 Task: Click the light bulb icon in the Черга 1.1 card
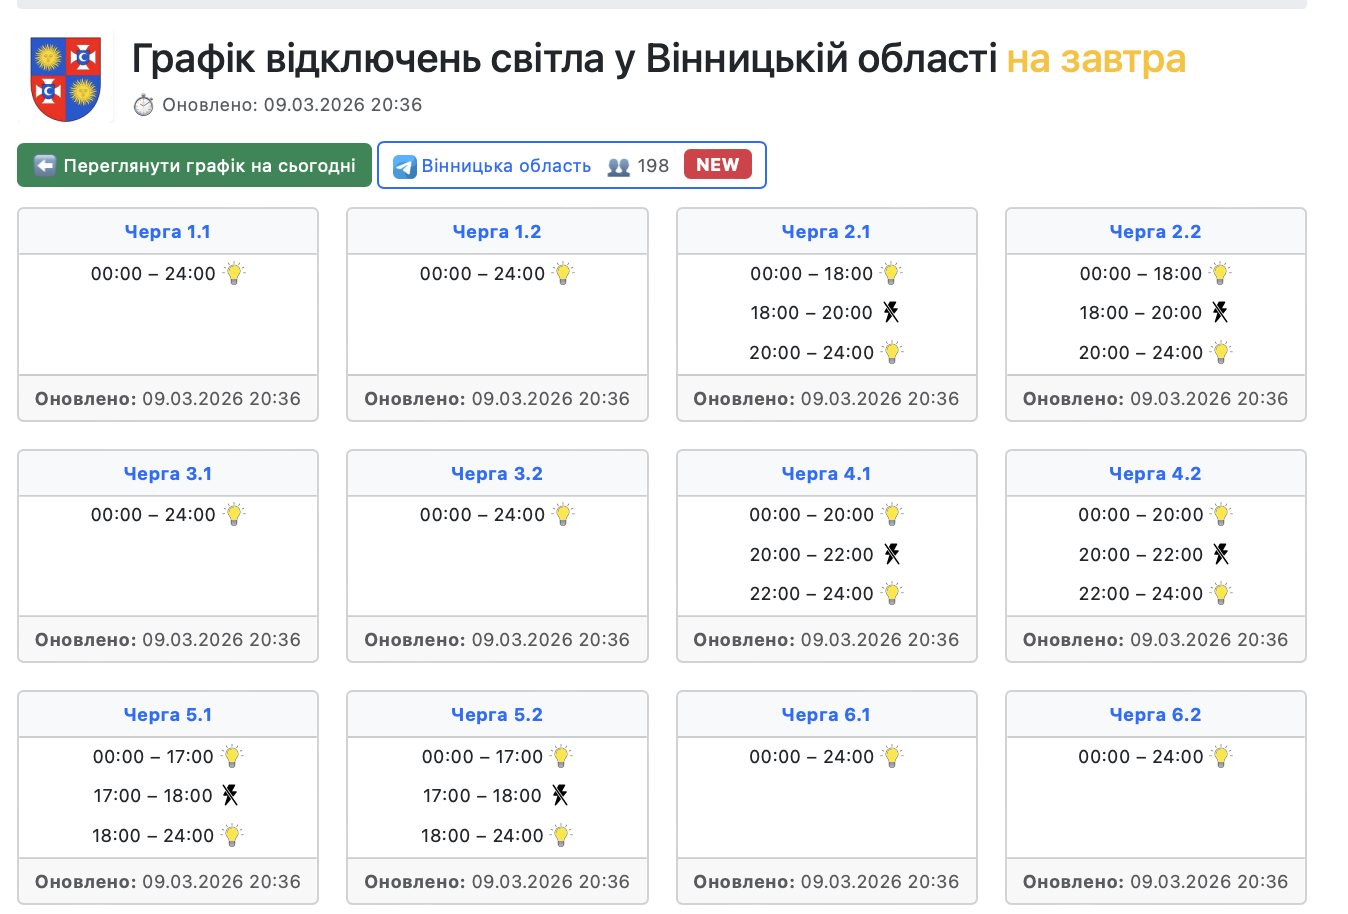pyautogui.click(x=234, y=273)
